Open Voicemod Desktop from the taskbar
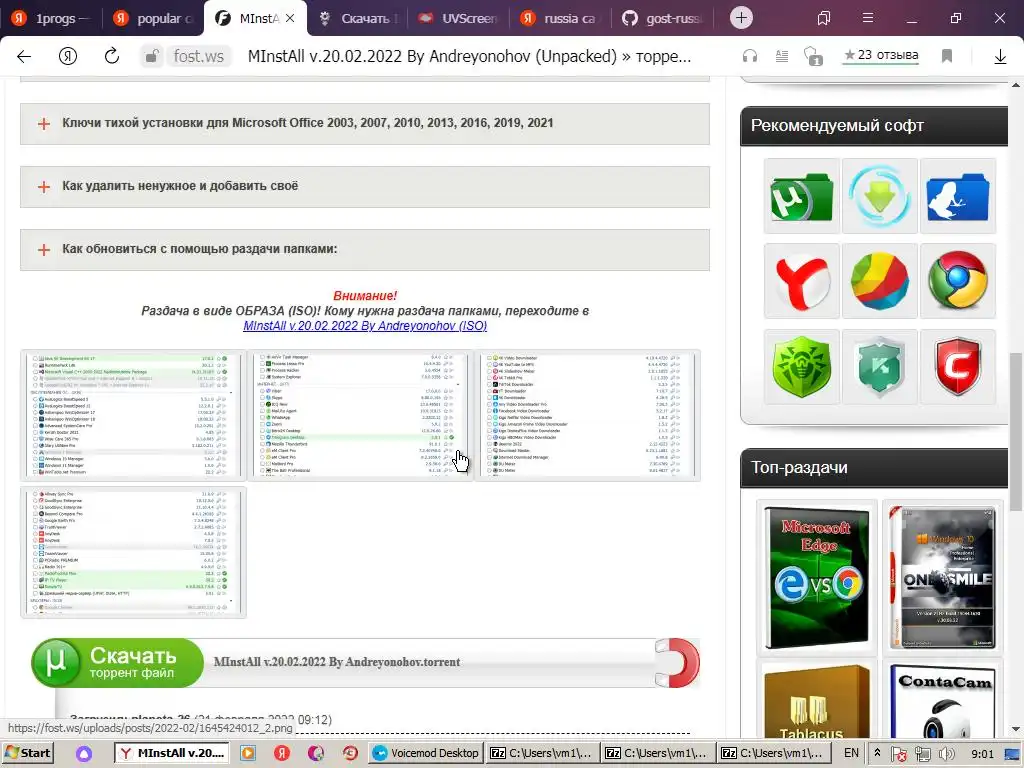1024x768 pixels. tap(426, 753)
